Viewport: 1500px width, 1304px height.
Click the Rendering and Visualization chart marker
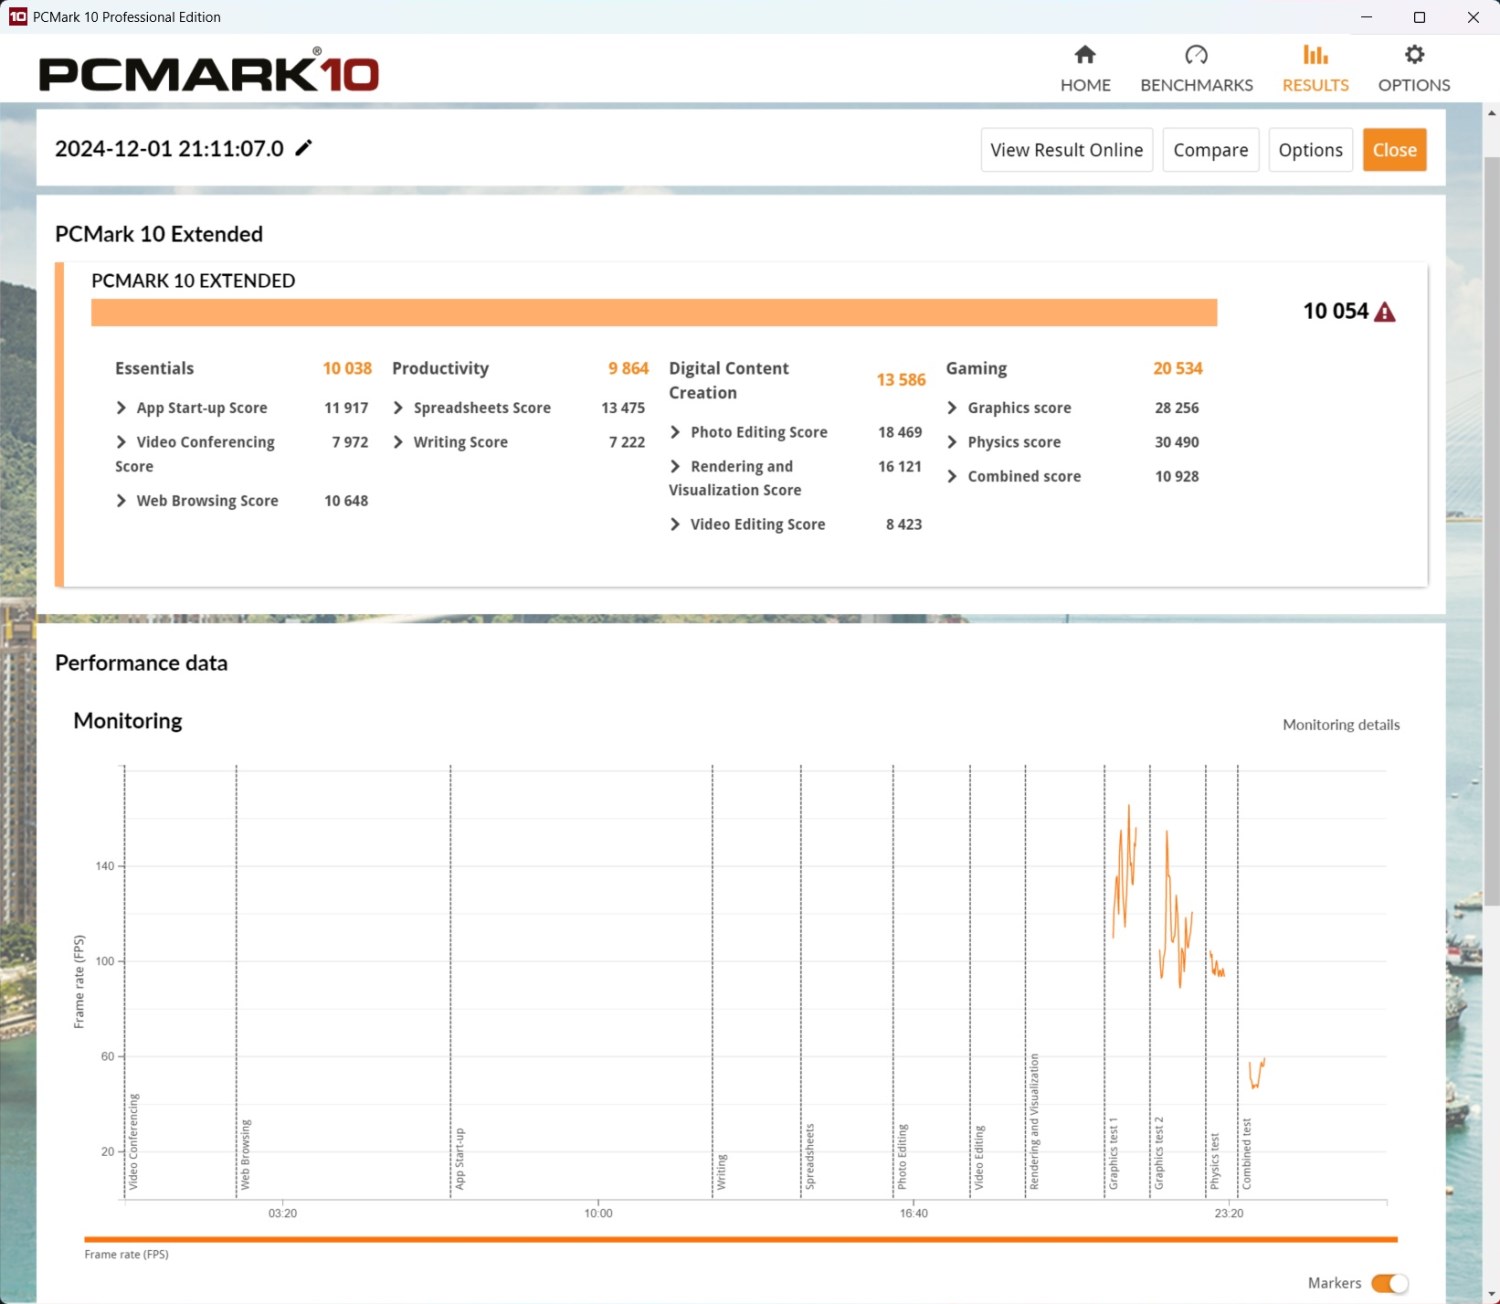tap(1034, 1122)
